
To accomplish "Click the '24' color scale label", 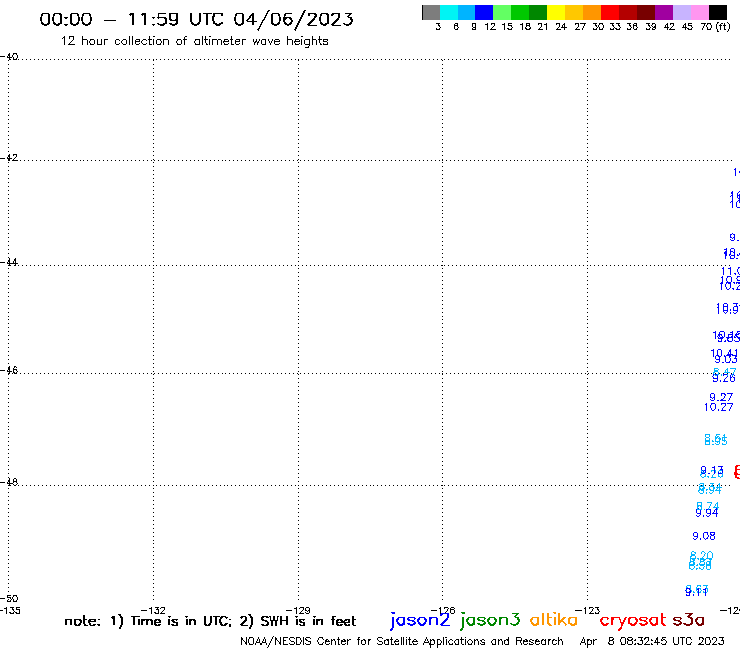I will click(561, 26).
